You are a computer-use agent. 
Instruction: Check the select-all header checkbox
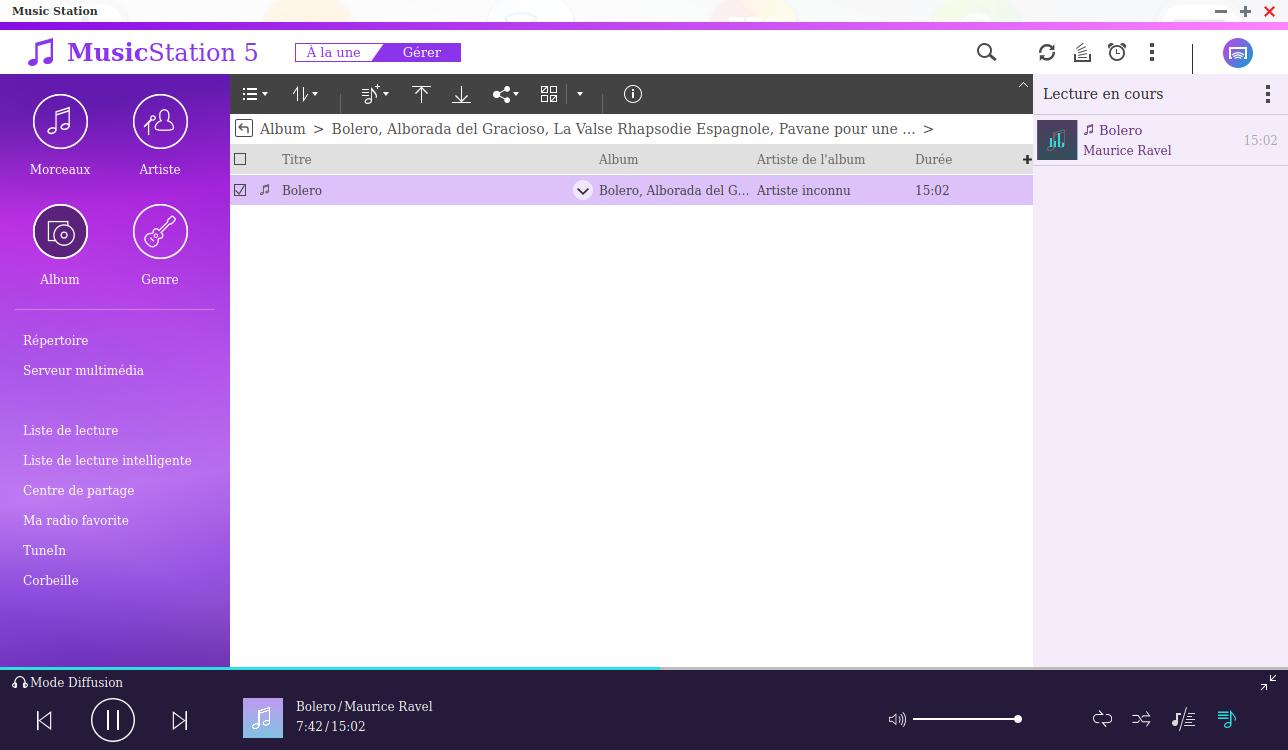click(240, 159)
